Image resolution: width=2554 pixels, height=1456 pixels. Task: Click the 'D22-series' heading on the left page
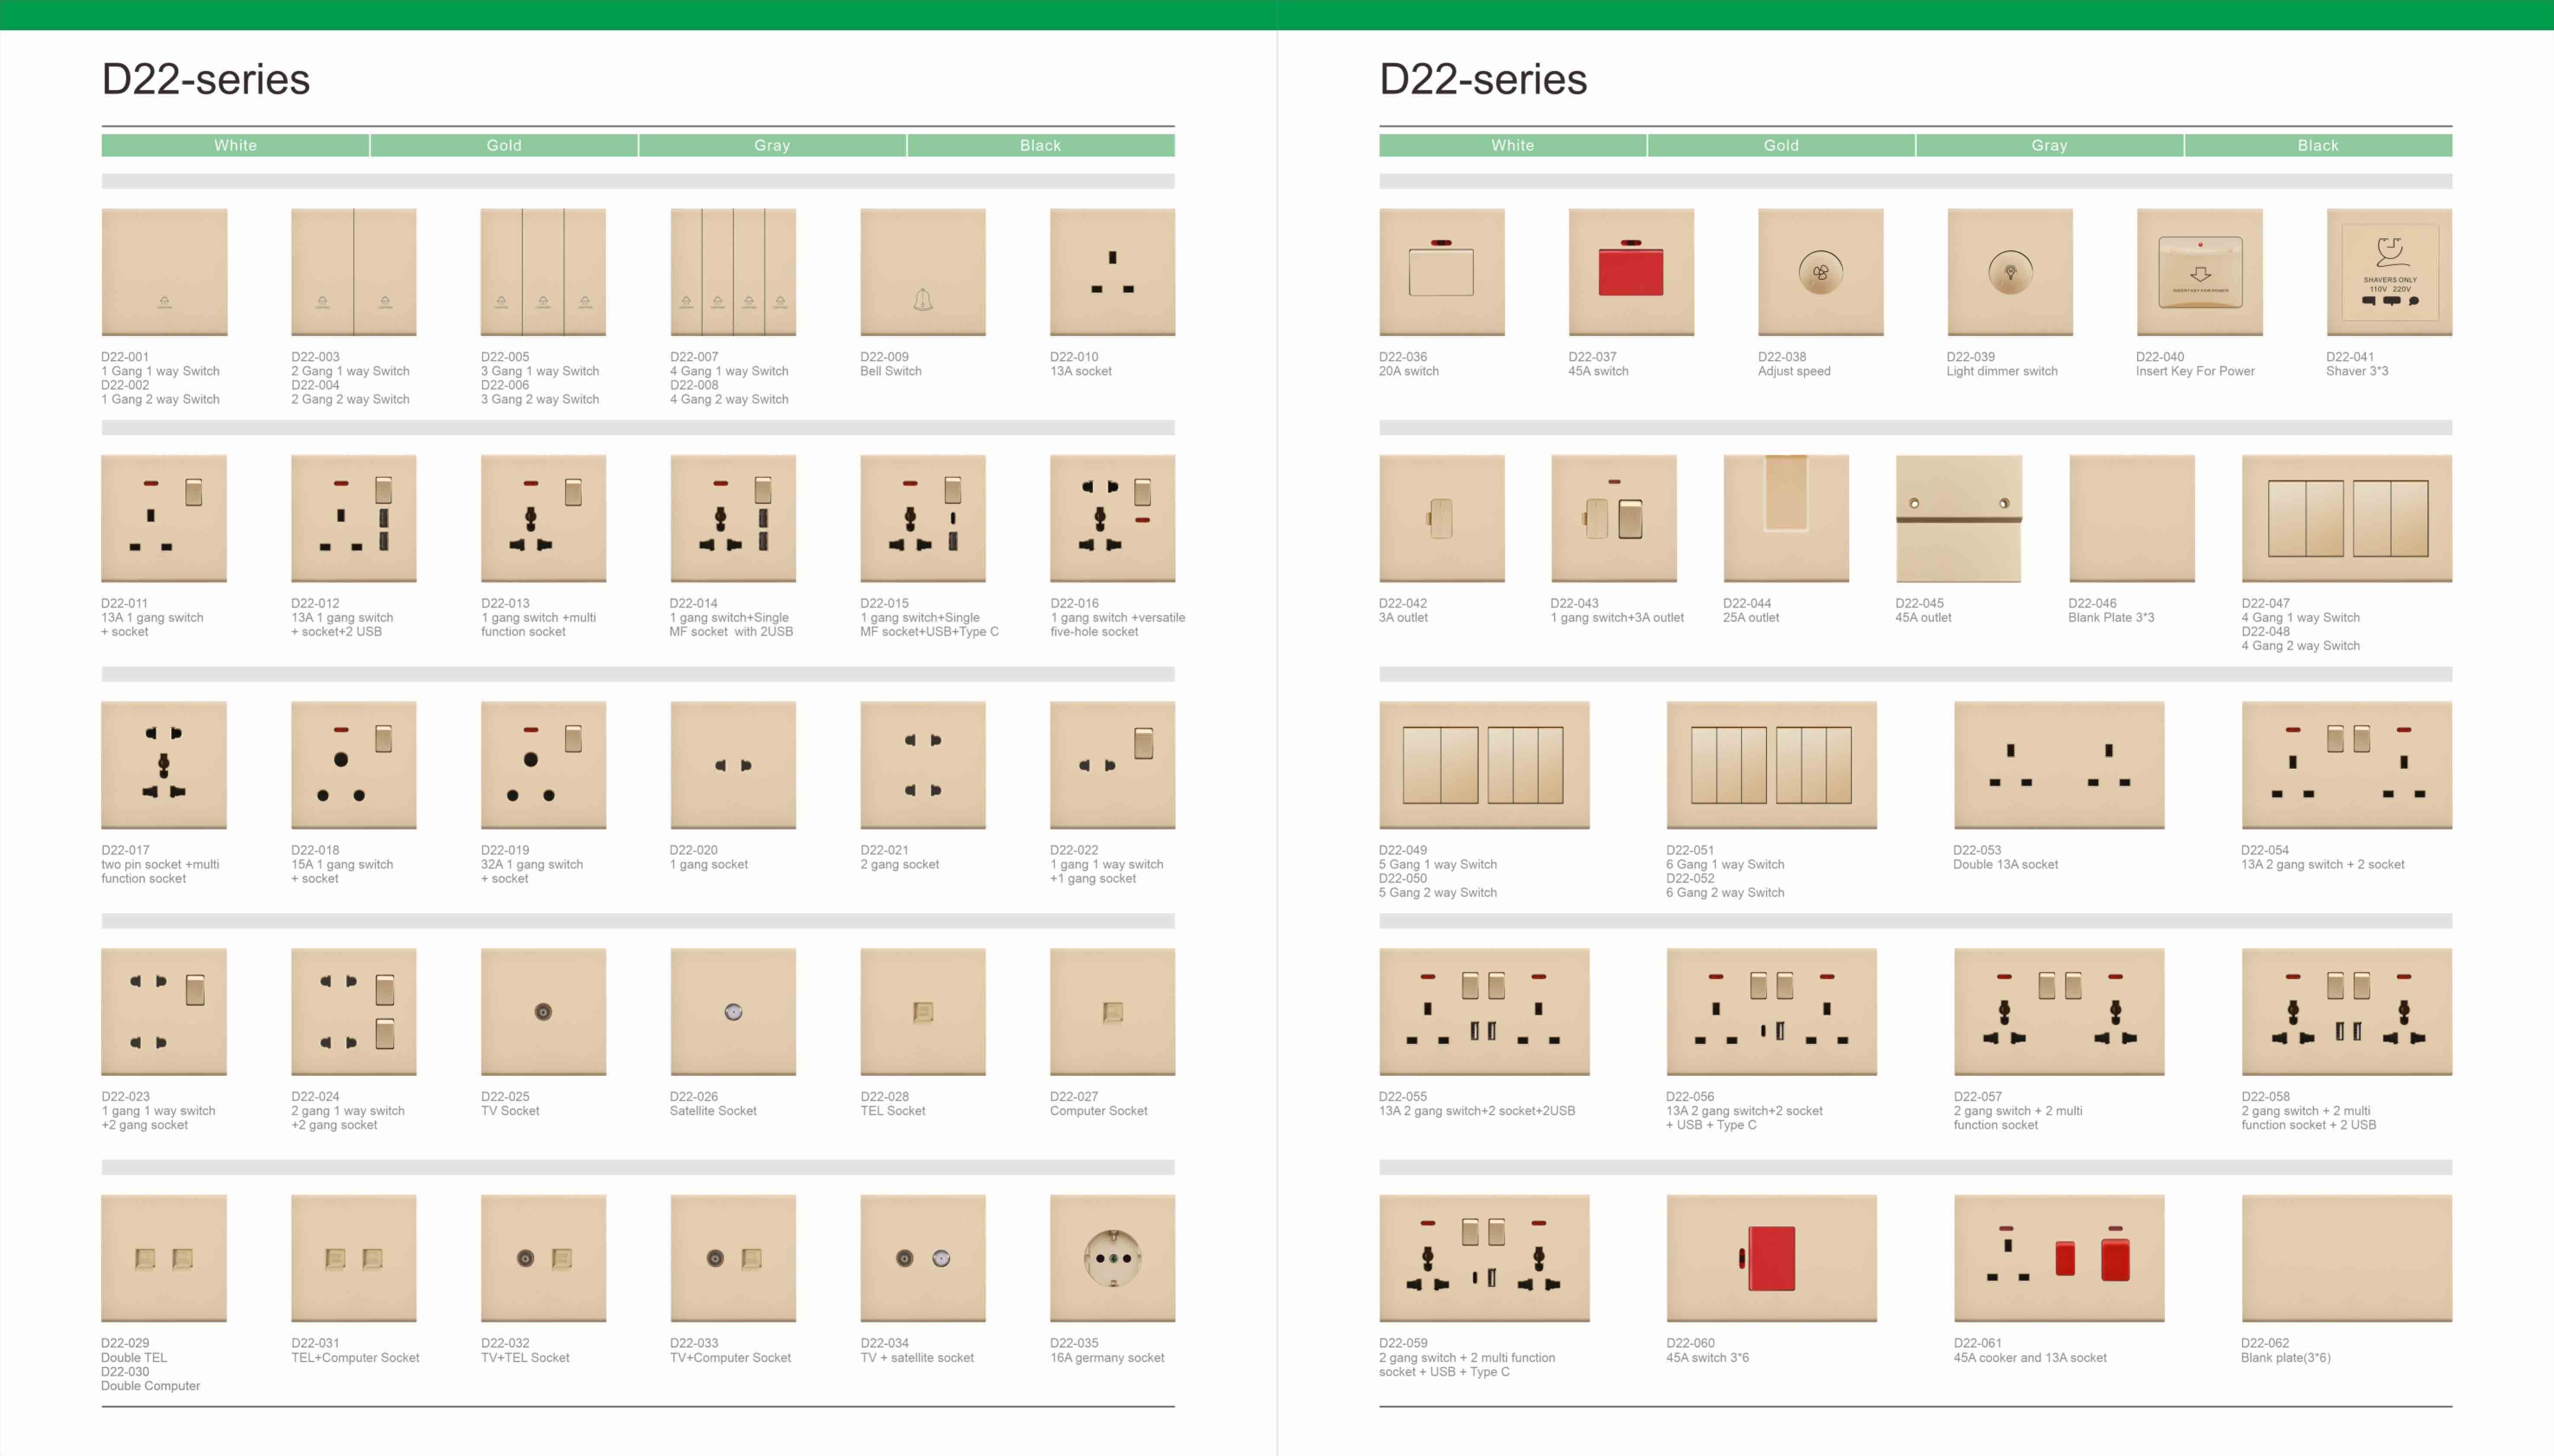(x=206, y=79)
